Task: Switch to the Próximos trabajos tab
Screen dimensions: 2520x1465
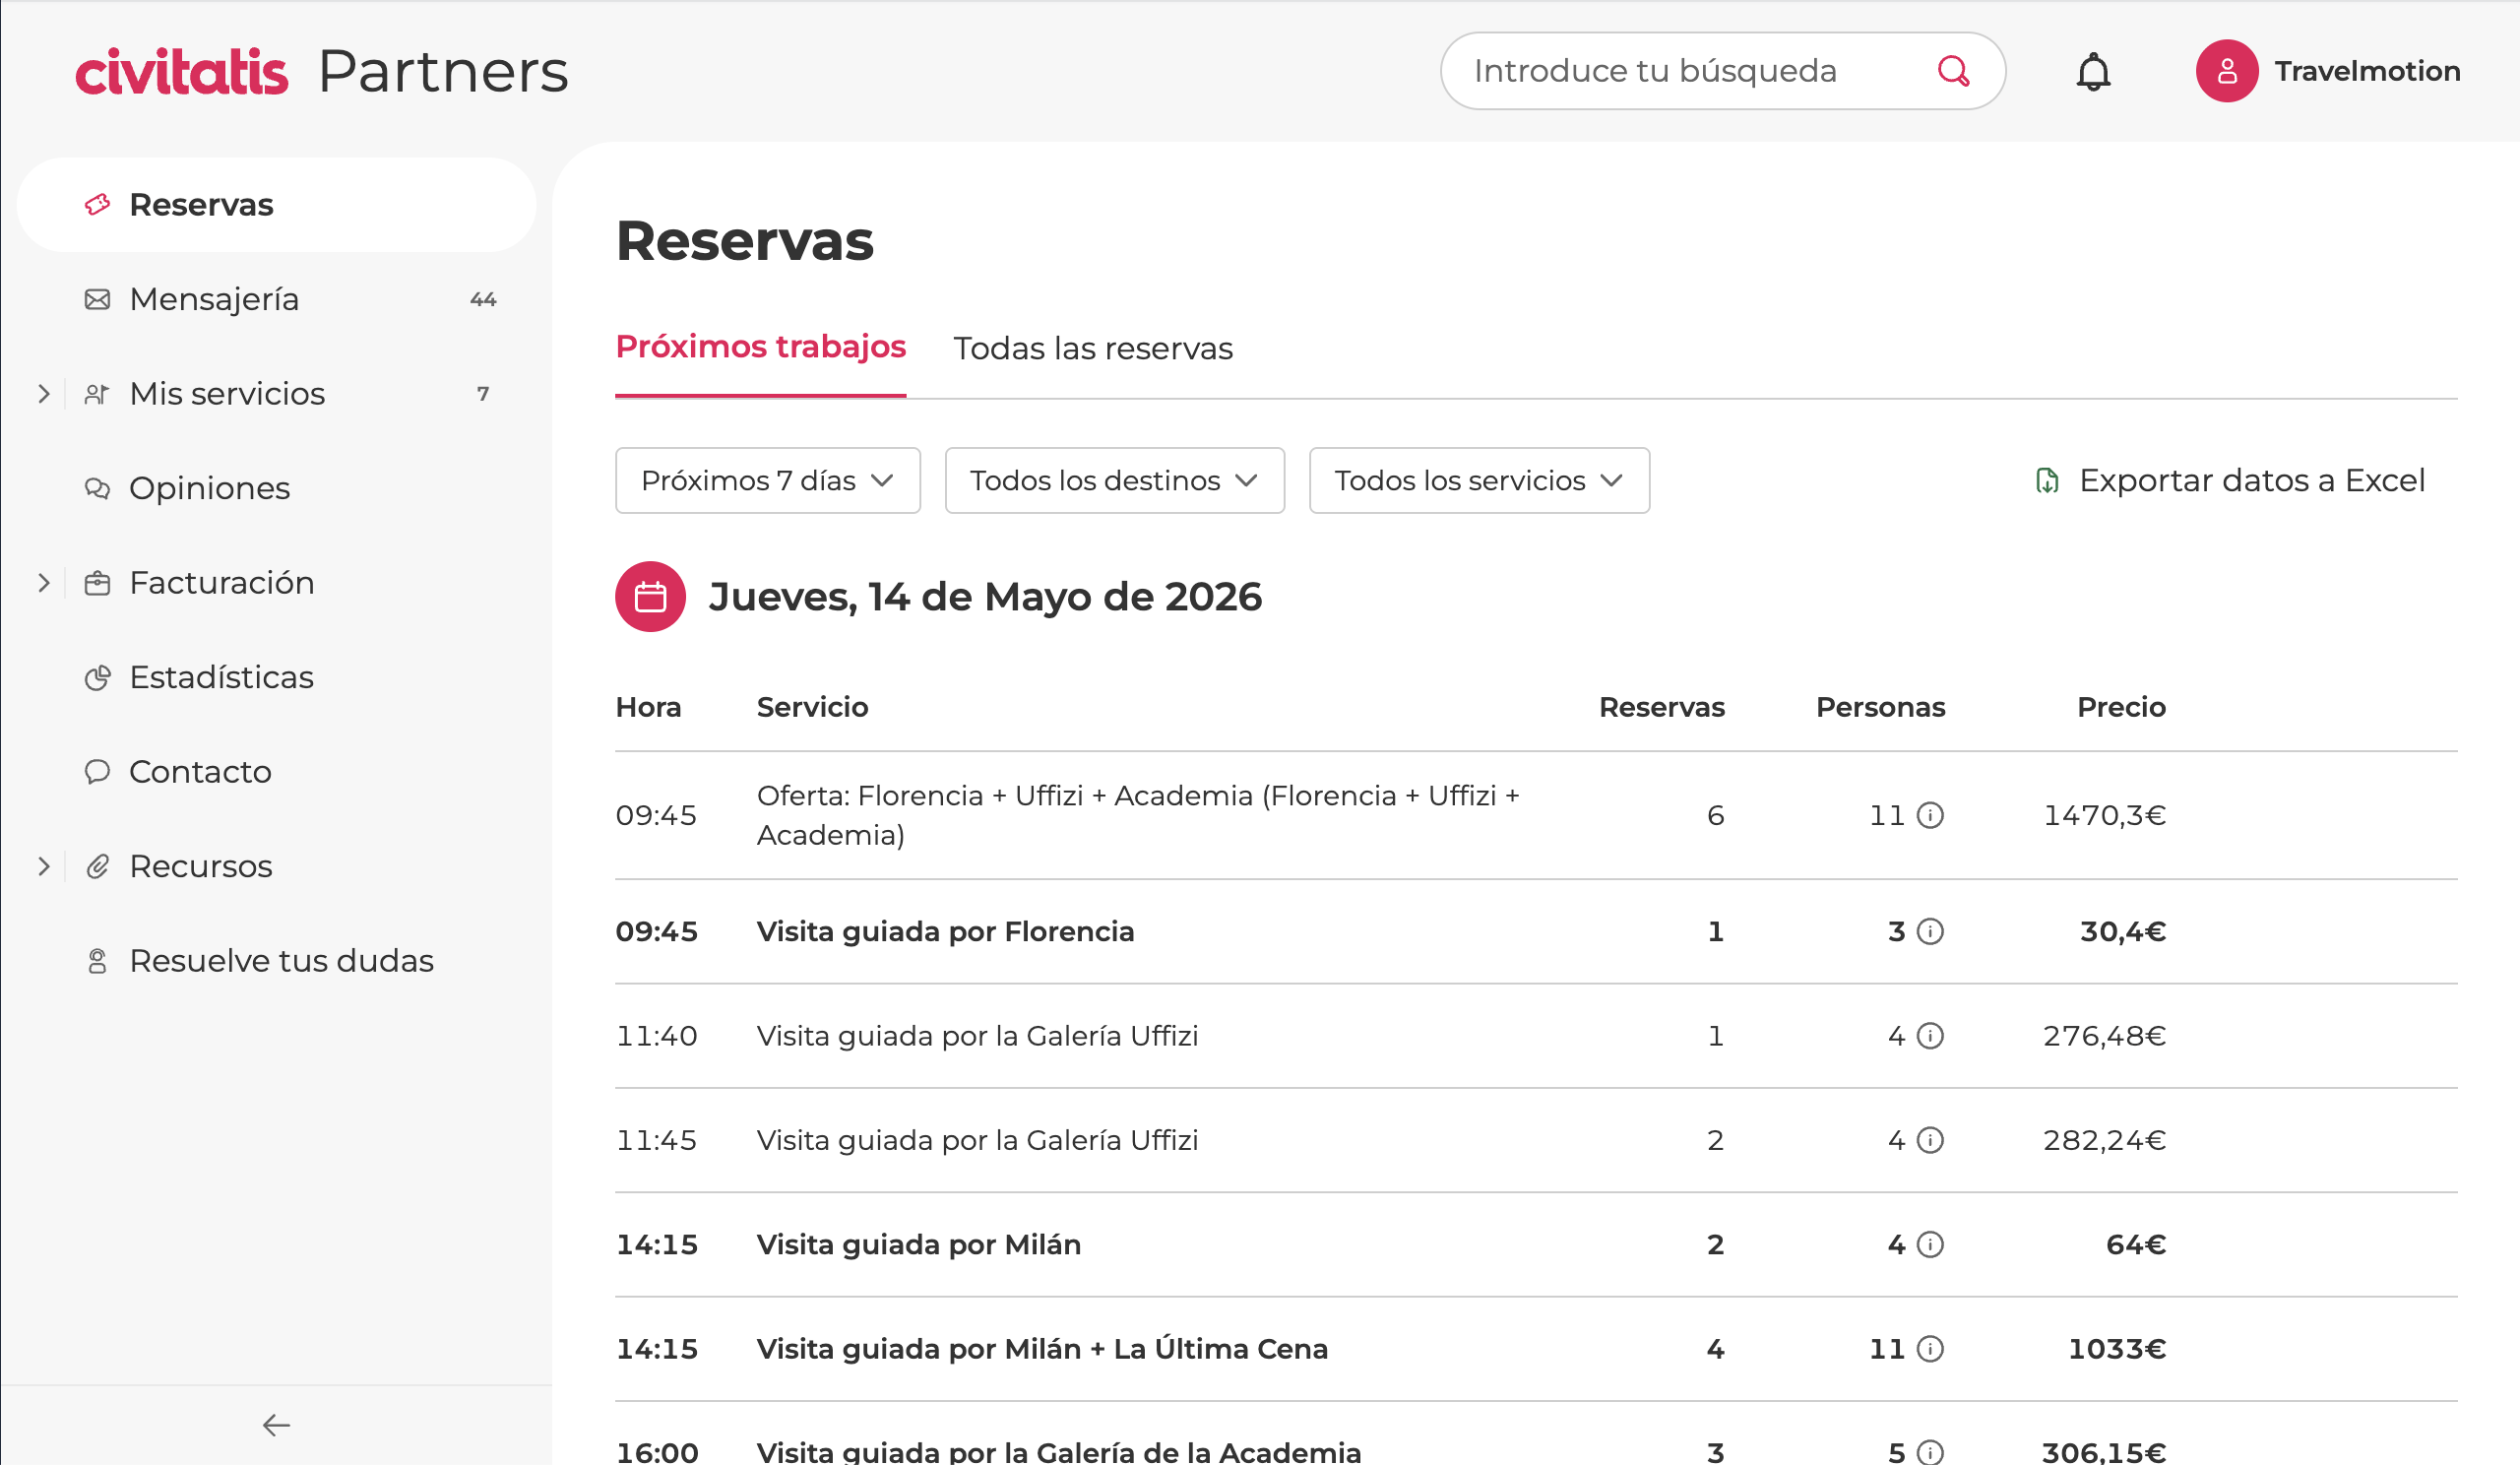Action: (x=760, y=347)
